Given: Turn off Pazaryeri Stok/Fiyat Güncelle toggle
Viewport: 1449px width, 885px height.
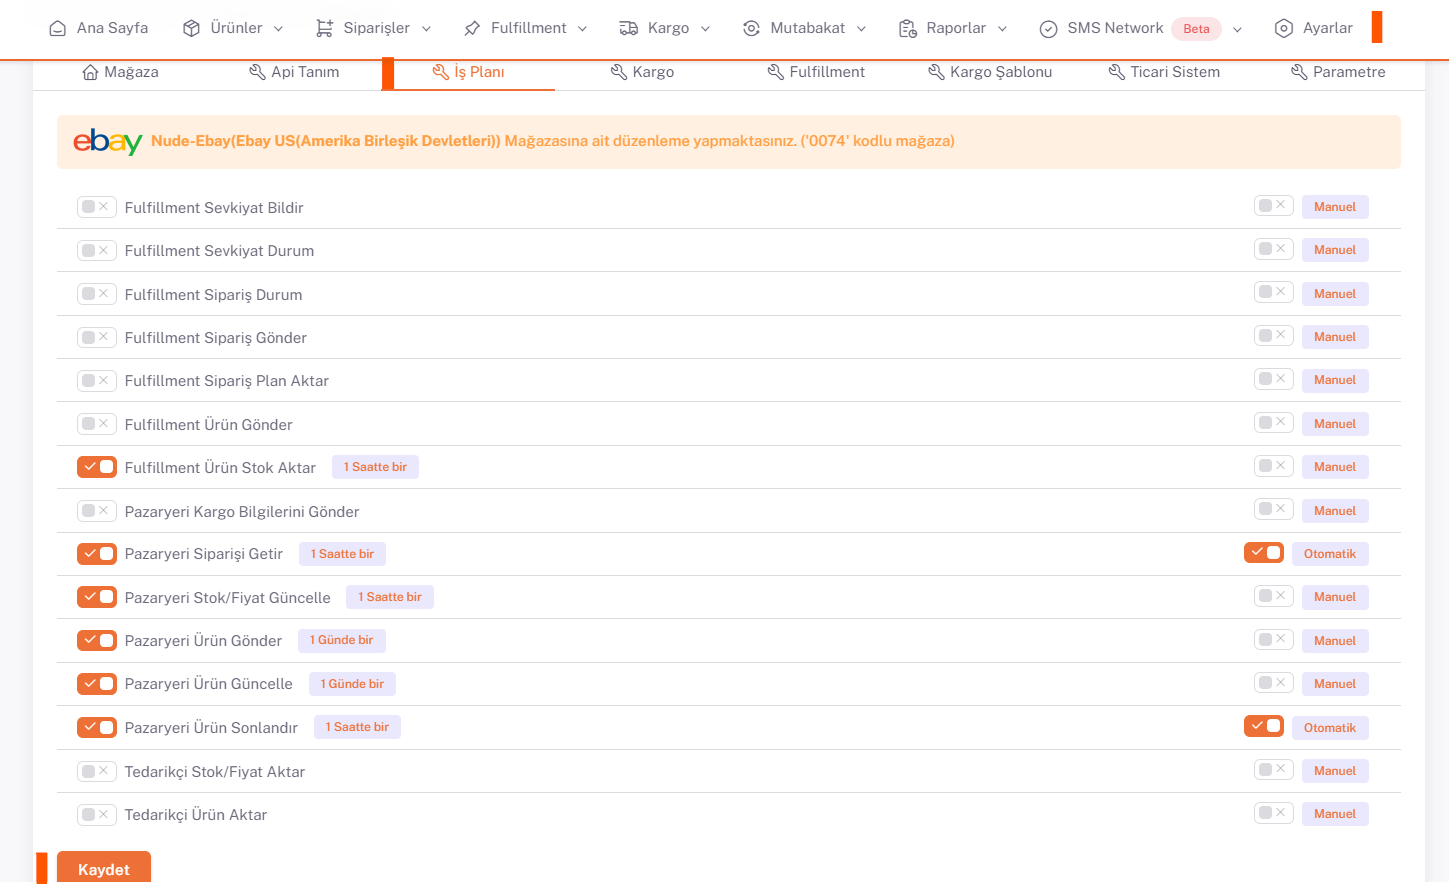Looking at the screenshot, I should point(97,597).
